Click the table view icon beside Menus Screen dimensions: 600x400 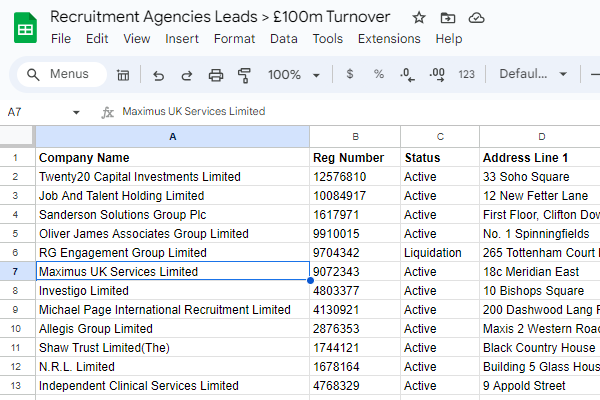click(x=123, y=75)
